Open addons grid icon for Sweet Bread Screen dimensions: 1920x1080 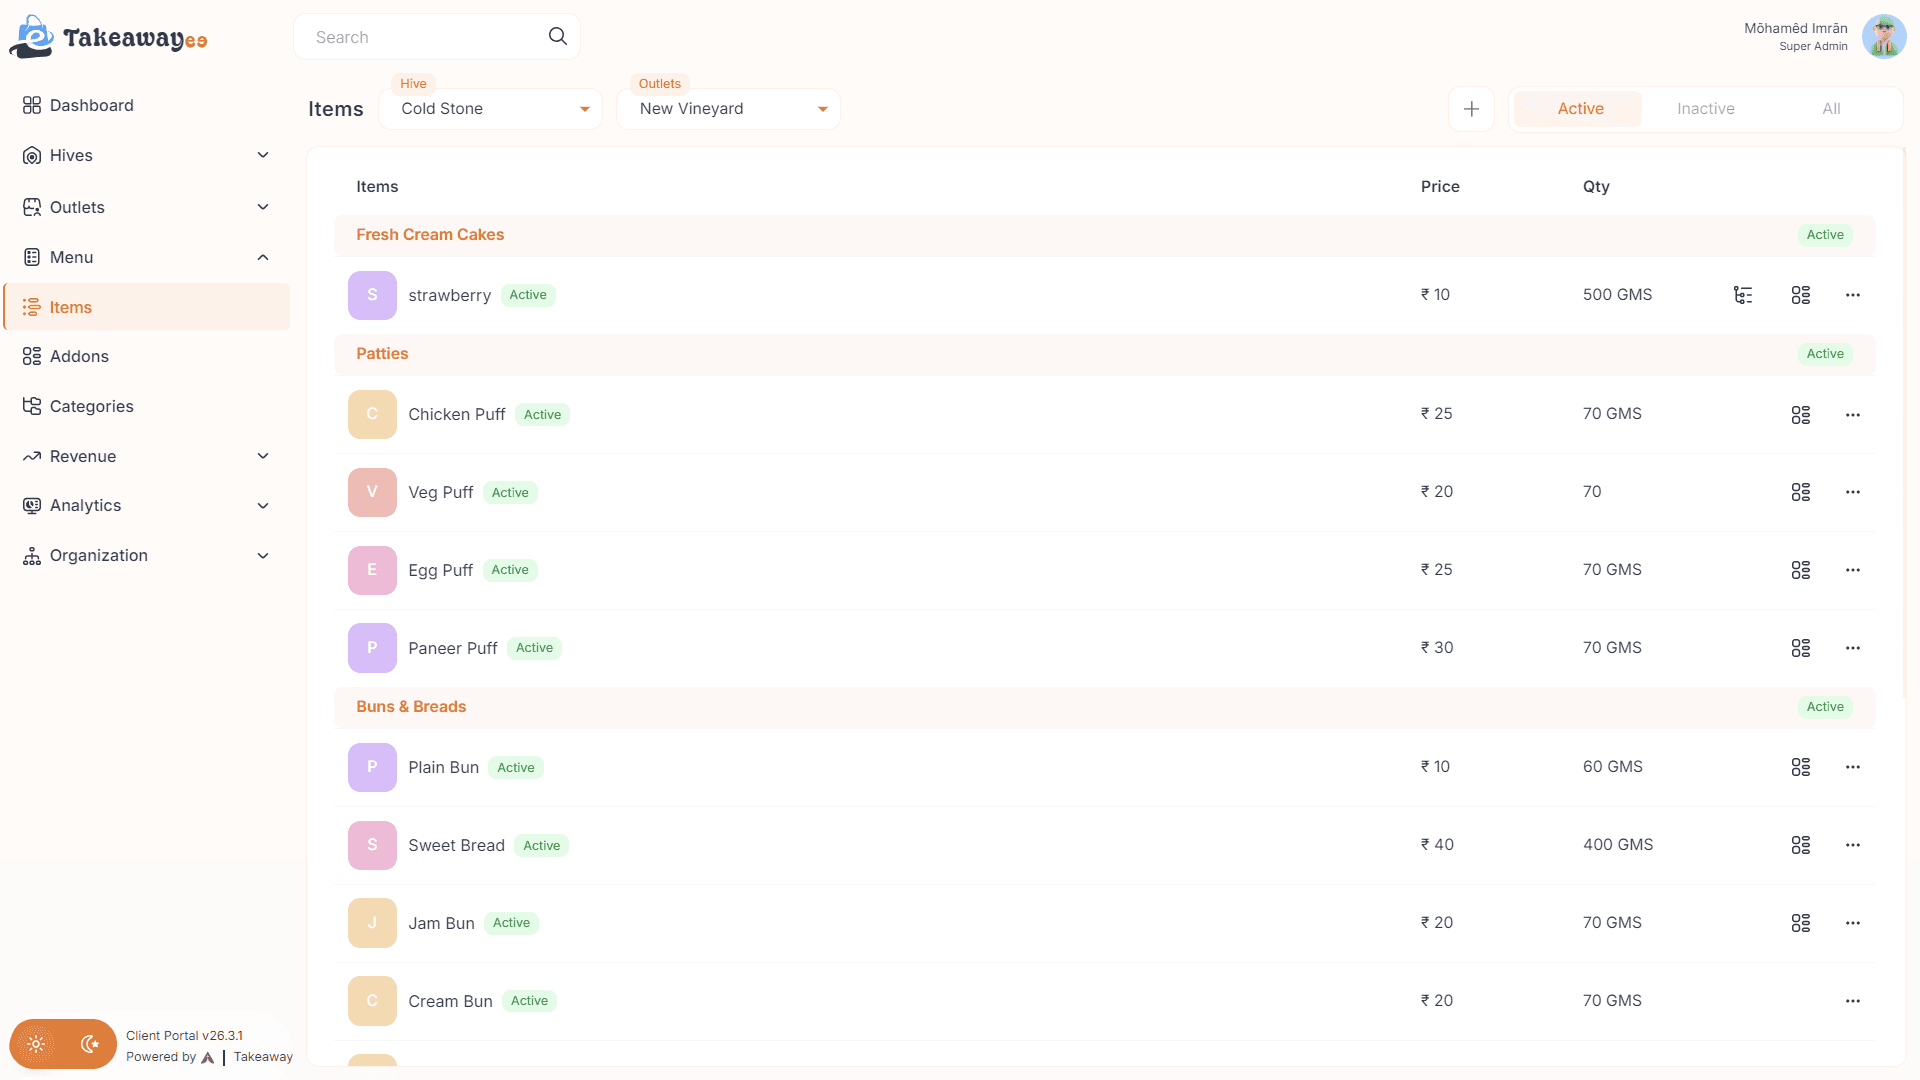1801,845
